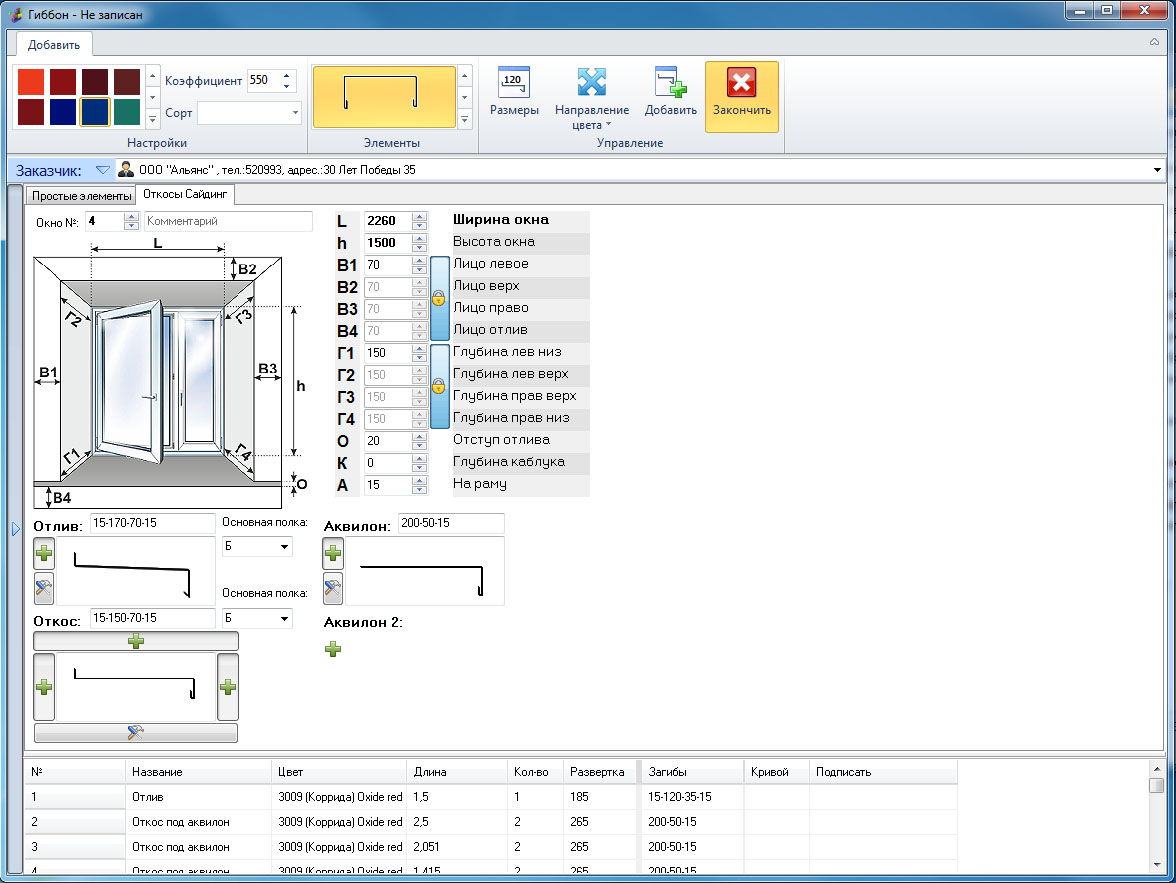Viewport: 1176px width, 883px height.
Task: Open the Сорт dropdown
Action: pos(295,113)
